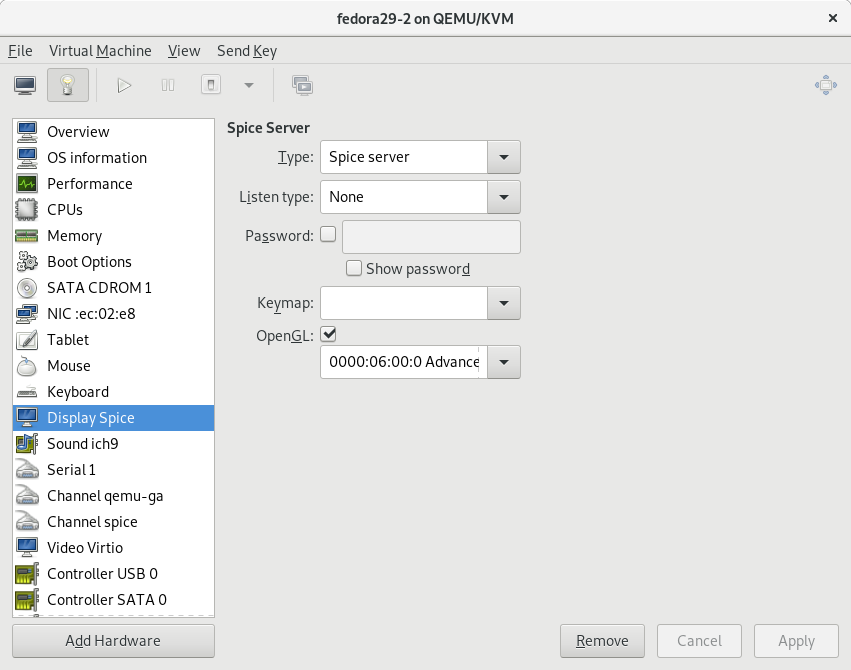Image resolution: width=851 pixels, height=670 pixels.
Task: Click the SATA CDROM 1 disc icon
Action: point(27,288)
